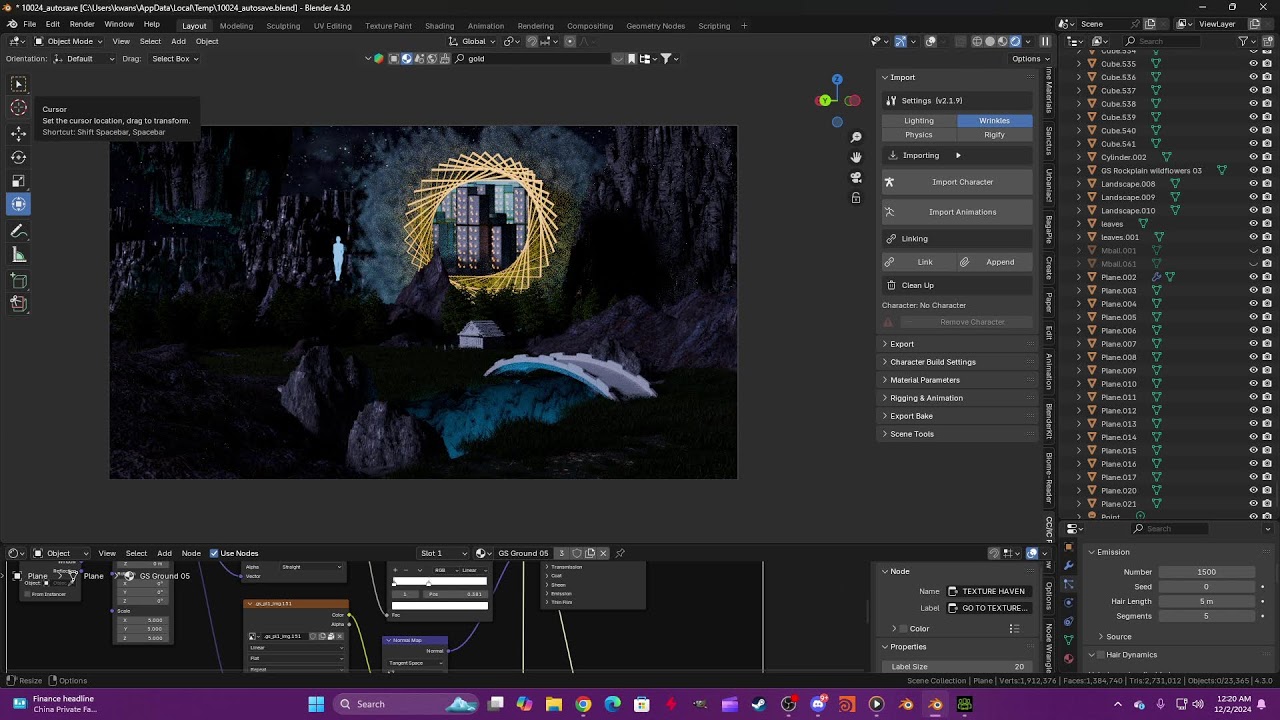1280x720 pixels.
Task: Click the Import Character button
Action: point(961,182)
